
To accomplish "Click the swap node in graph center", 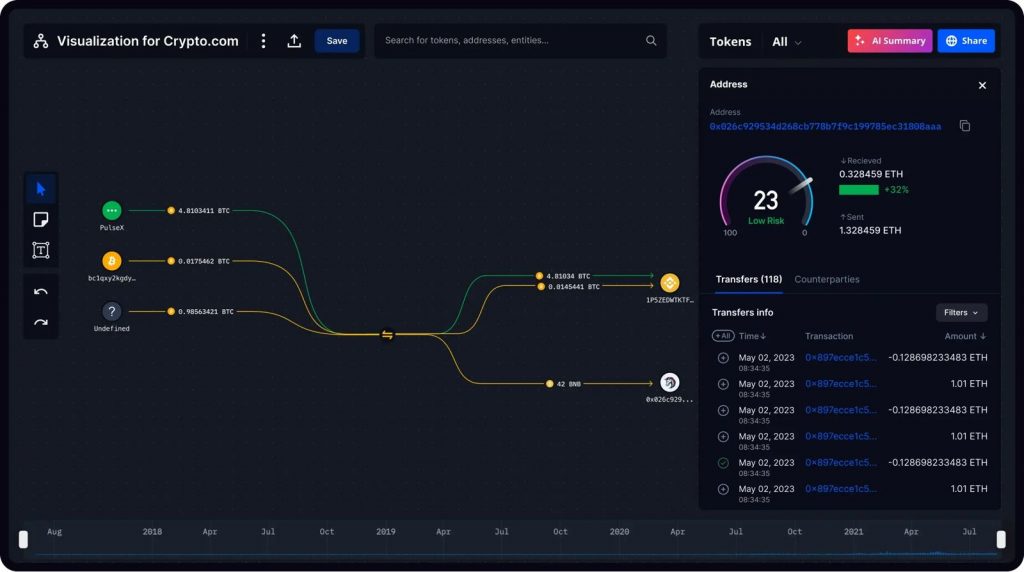I will (x=387, y=335).
